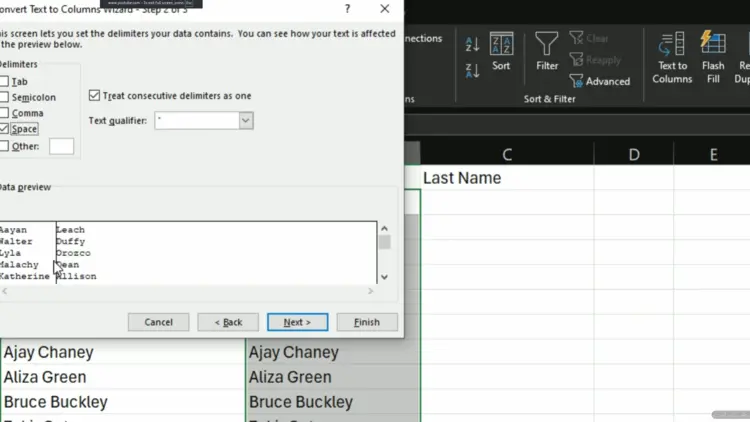Check the Semicolon delimiter box
This screenshot has width=750, height=422.
(4, 97)
